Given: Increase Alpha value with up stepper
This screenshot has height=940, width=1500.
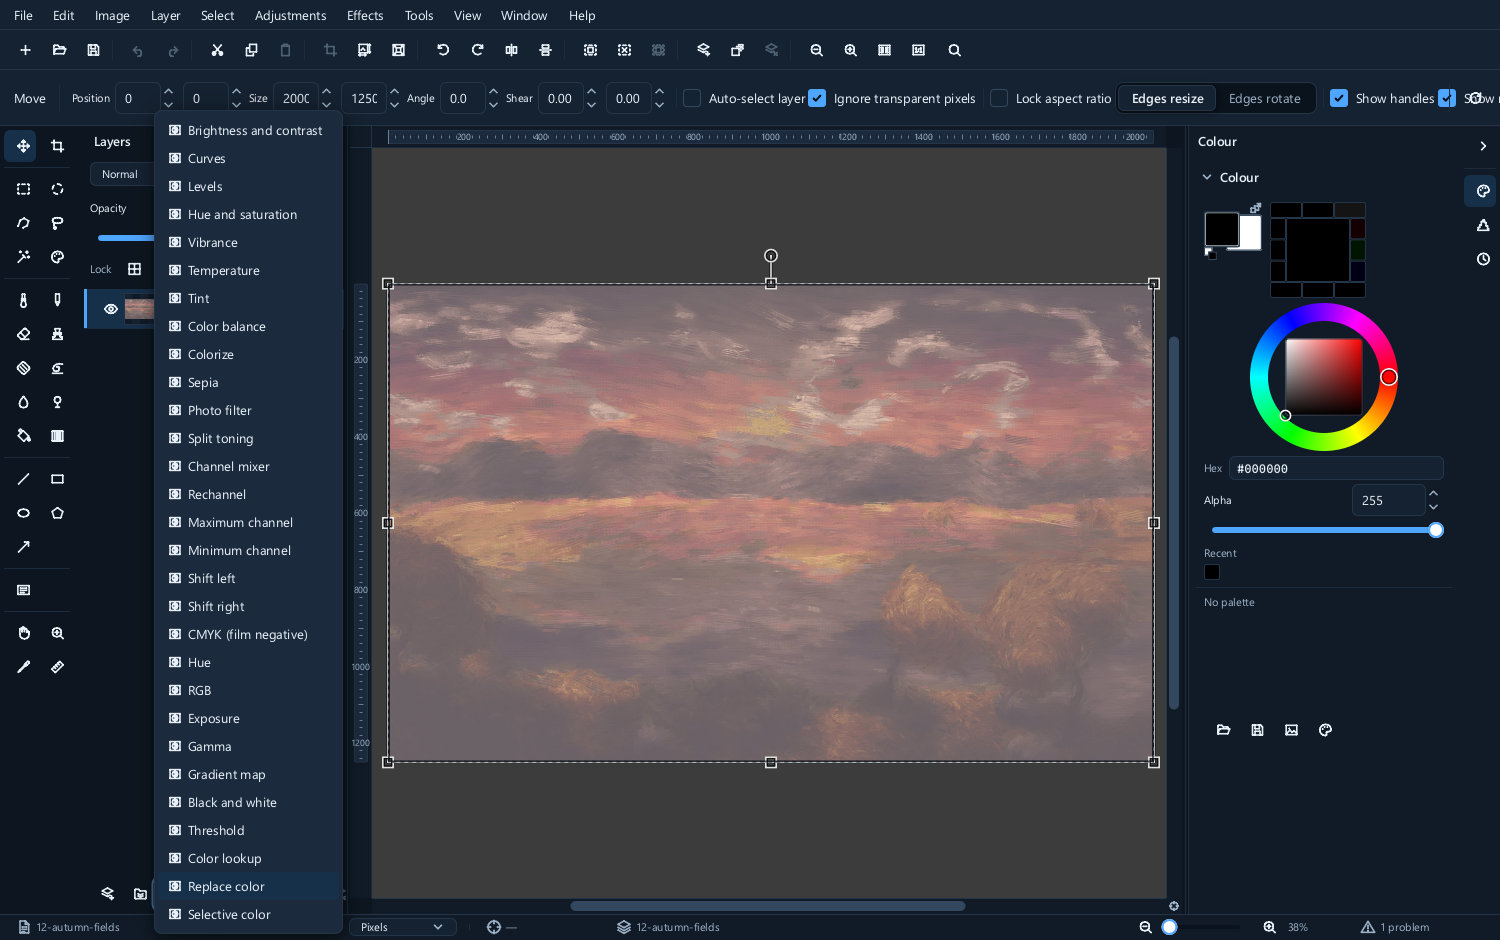Looking at the screenshot, I should 1433,493.
